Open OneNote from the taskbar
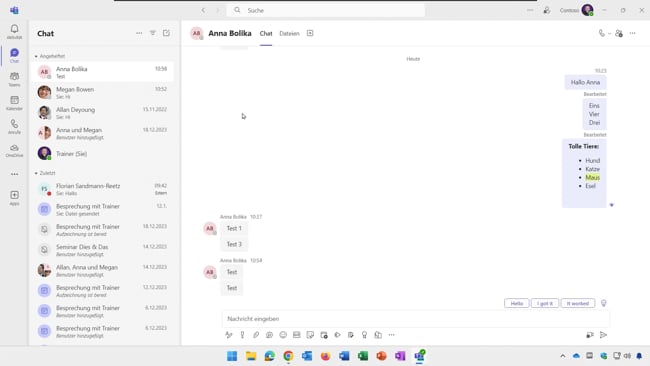The image size is (650, 366). 400,356
